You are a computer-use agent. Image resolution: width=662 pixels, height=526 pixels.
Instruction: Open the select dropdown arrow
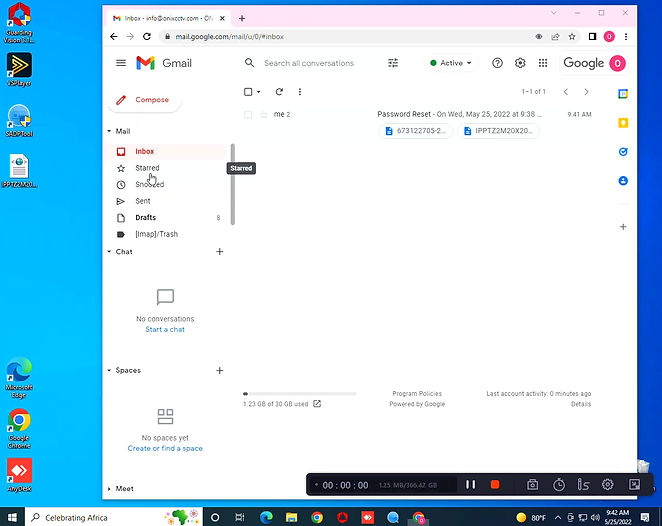[258, 92]
